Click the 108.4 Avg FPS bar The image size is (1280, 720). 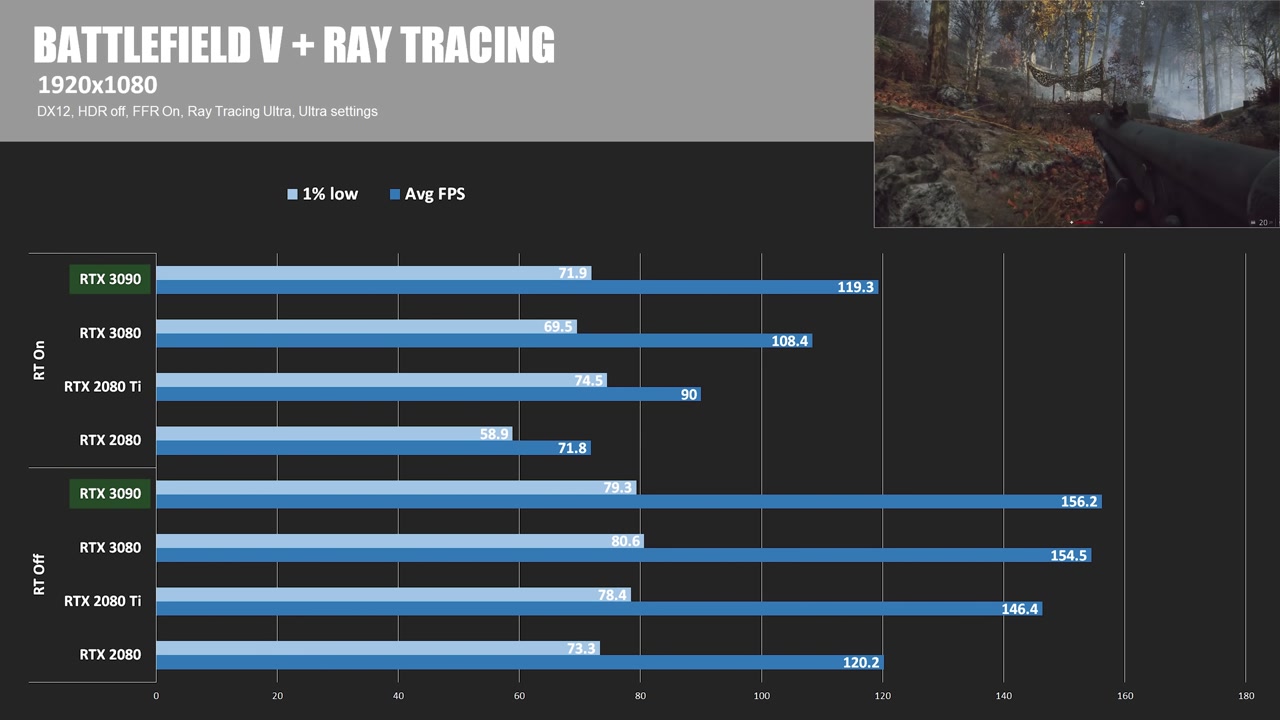click(484, 341)
